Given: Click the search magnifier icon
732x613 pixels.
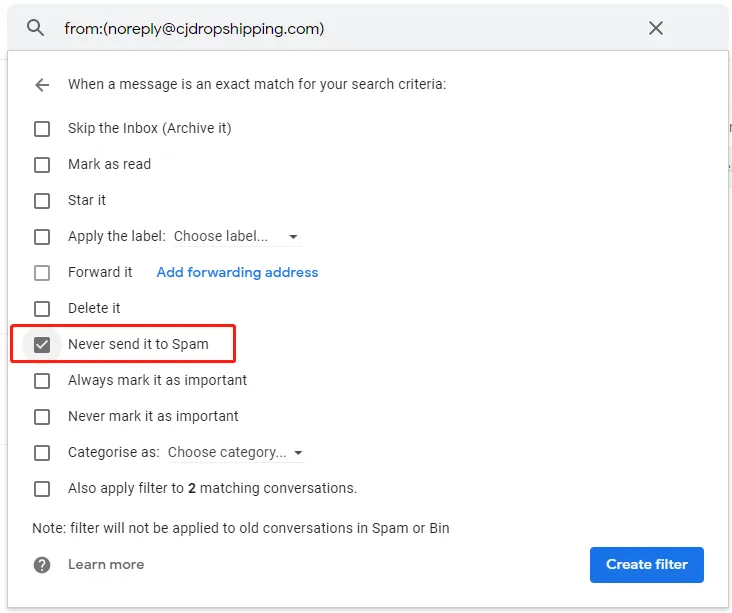Looking at the screenshot, I should [36, 28].
